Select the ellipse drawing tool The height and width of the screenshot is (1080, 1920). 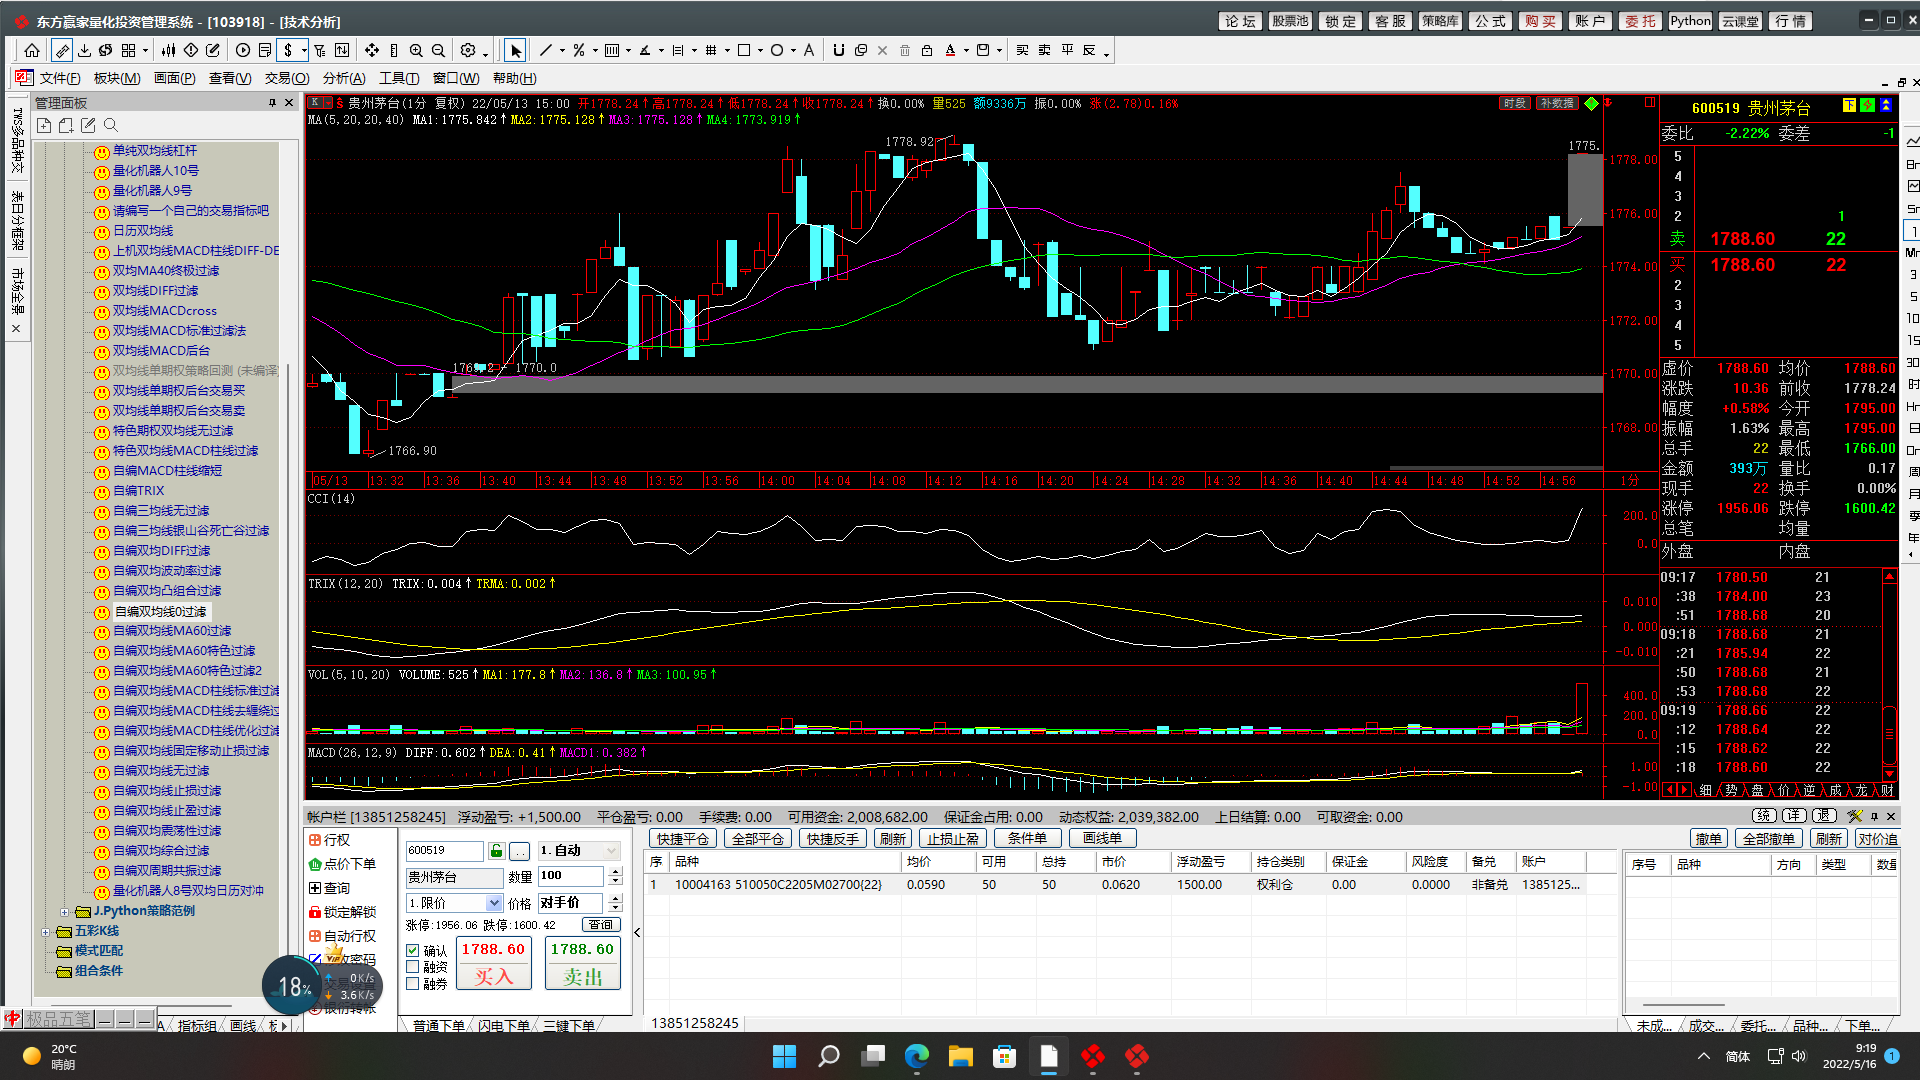pos(777,50)
